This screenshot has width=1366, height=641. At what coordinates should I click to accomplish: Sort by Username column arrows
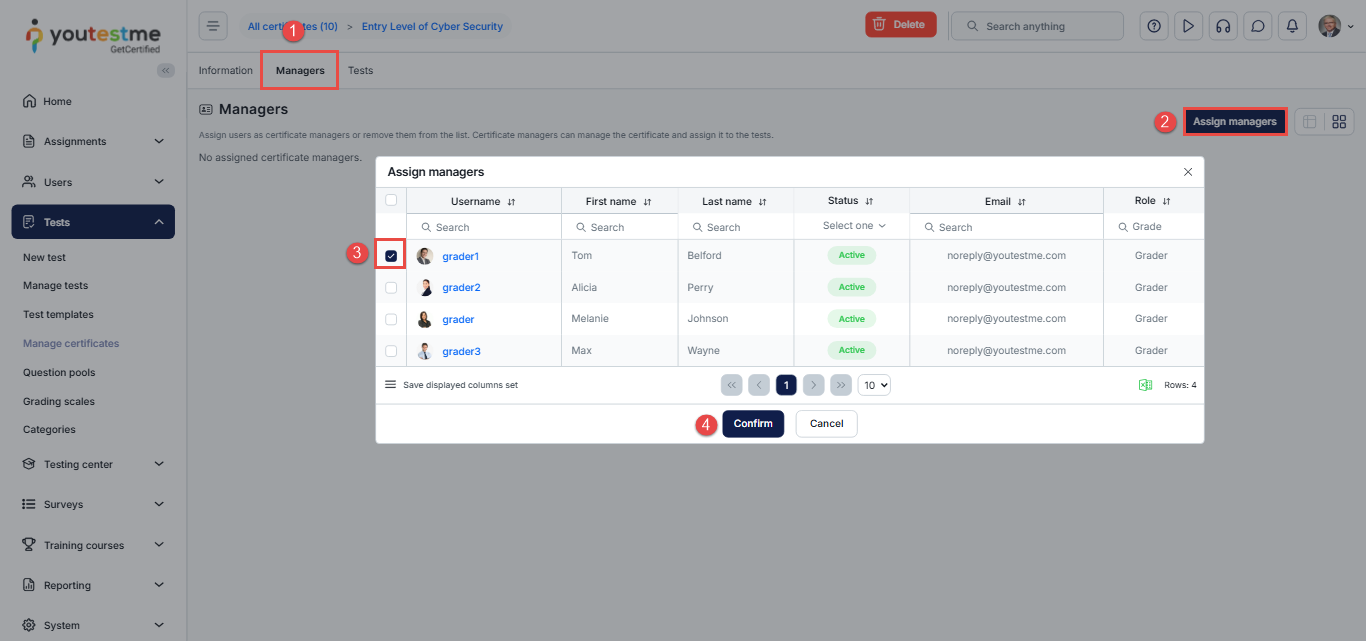tap(511, 202)
